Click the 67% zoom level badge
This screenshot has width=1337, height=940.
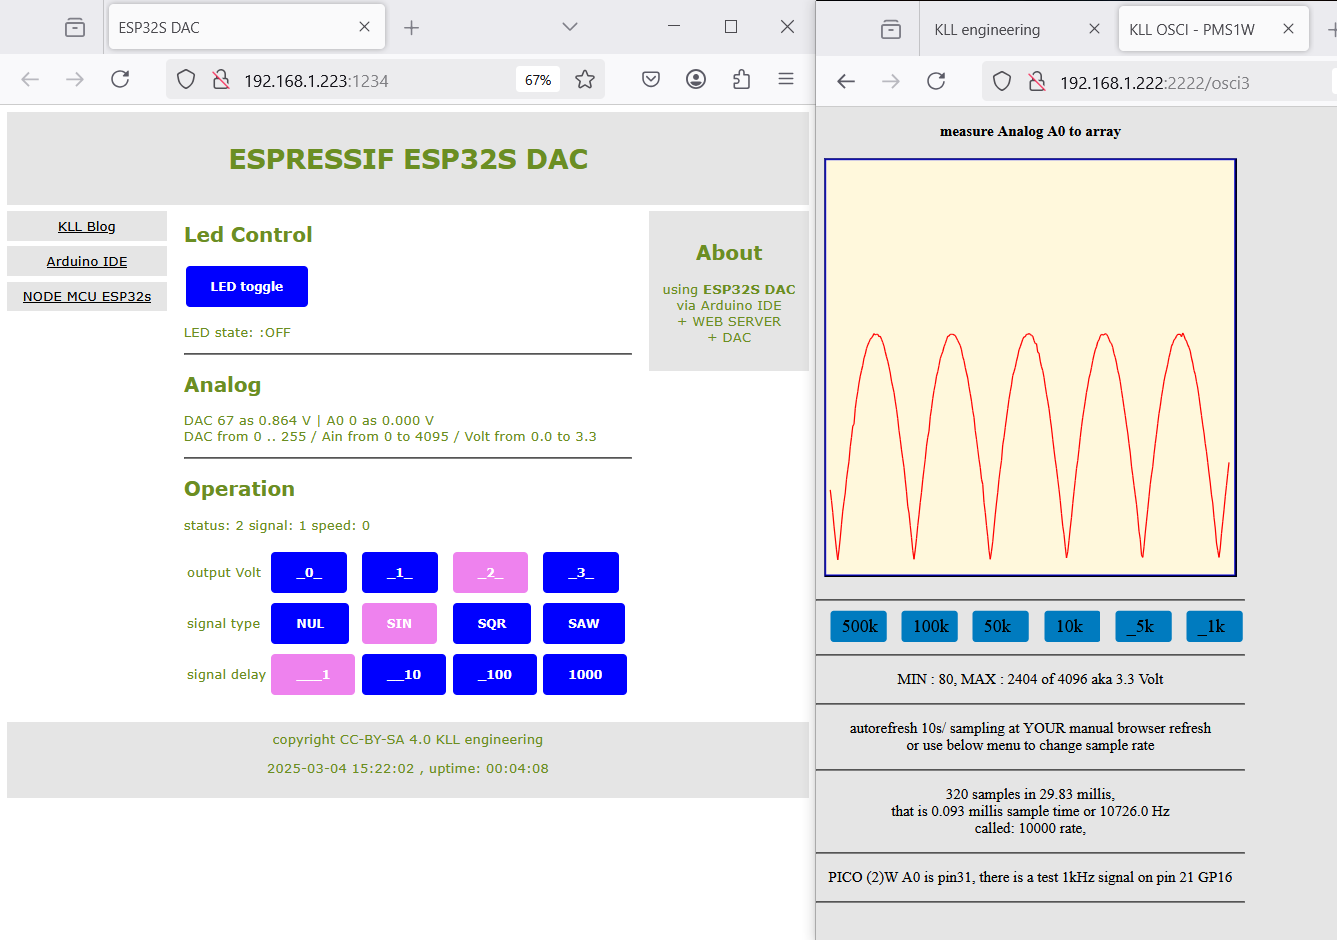[538, 80]
